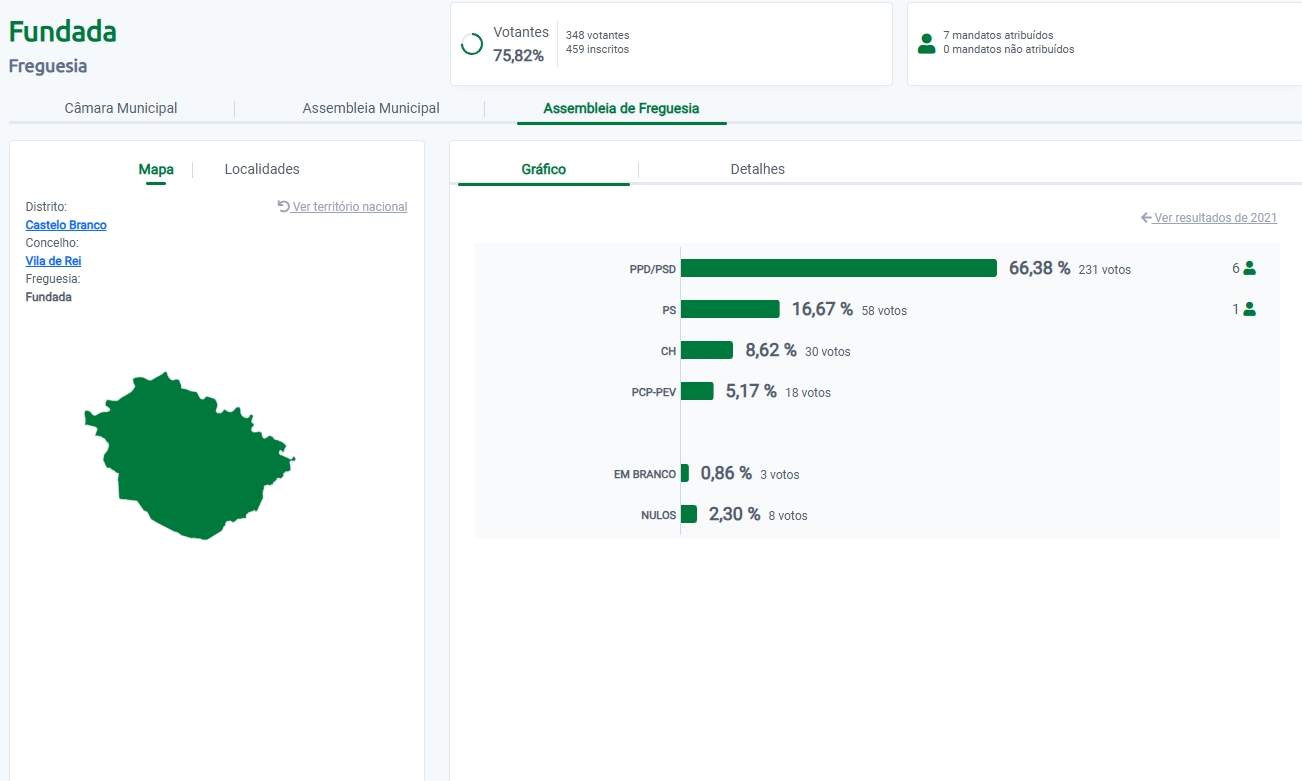Click the PPD/PSD green result bar

[x=838, y=268]
